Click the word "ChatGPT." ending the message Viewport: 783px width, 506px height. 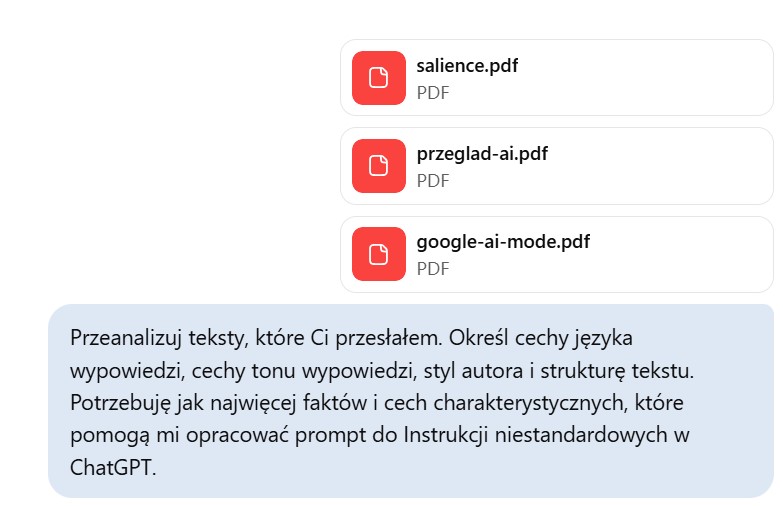(x=113, y=469)
